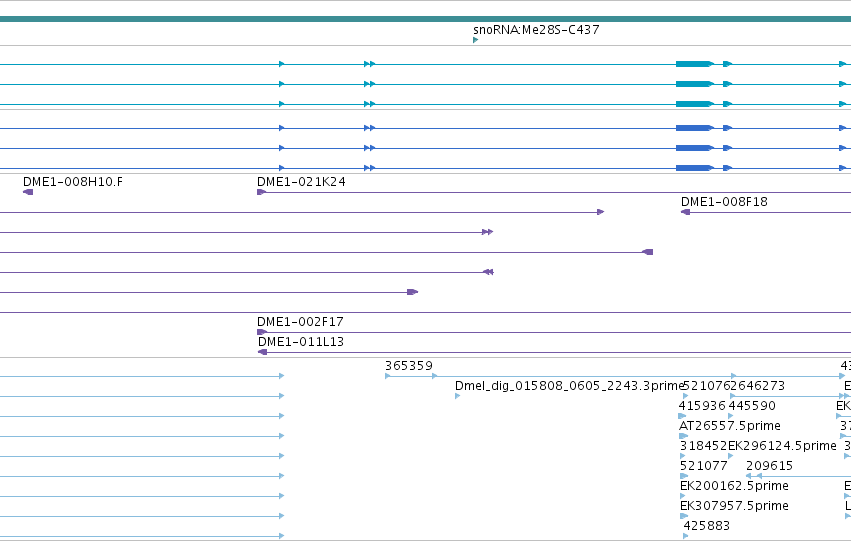
Task: Click the snoRNA:Me28S-C437 feature label
Action: tap(536, 30)
